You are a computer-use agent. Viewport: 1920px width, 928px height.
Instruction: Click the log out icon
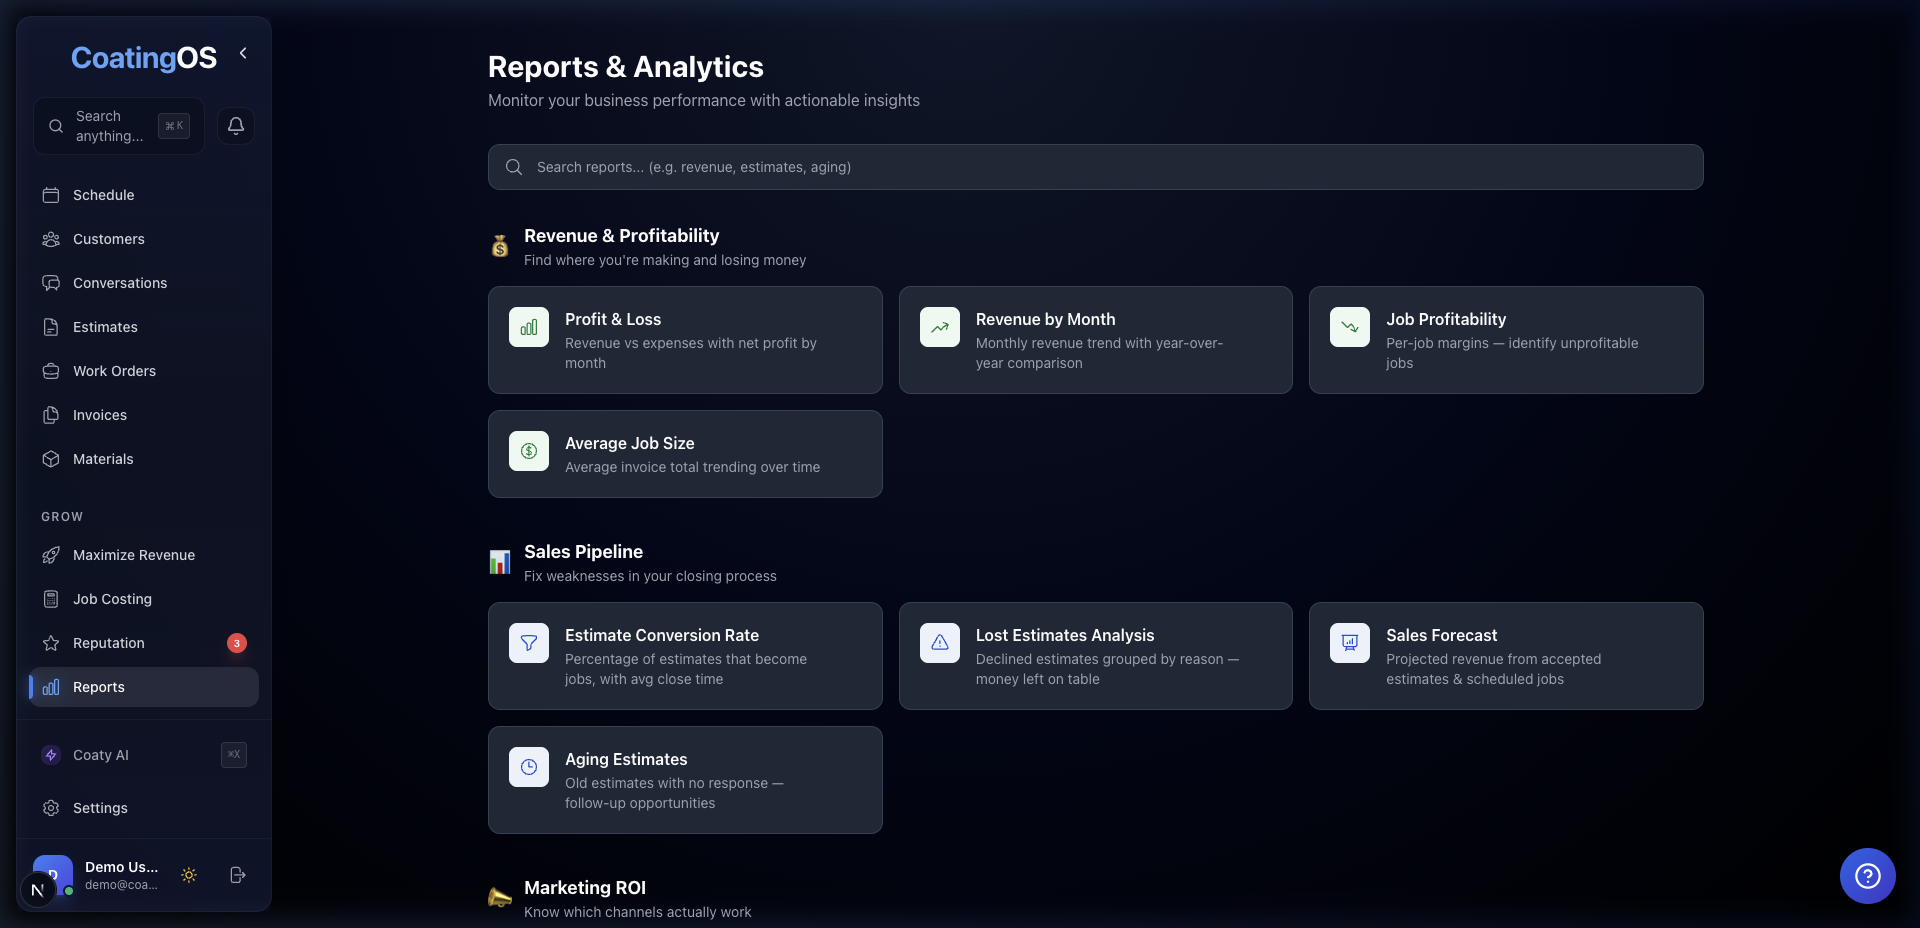(x=237, y=875)
